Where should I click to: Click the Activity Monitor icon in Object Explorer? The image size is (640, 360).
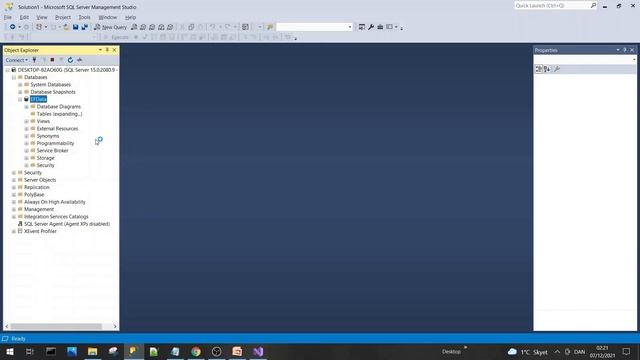click(80, 60)
